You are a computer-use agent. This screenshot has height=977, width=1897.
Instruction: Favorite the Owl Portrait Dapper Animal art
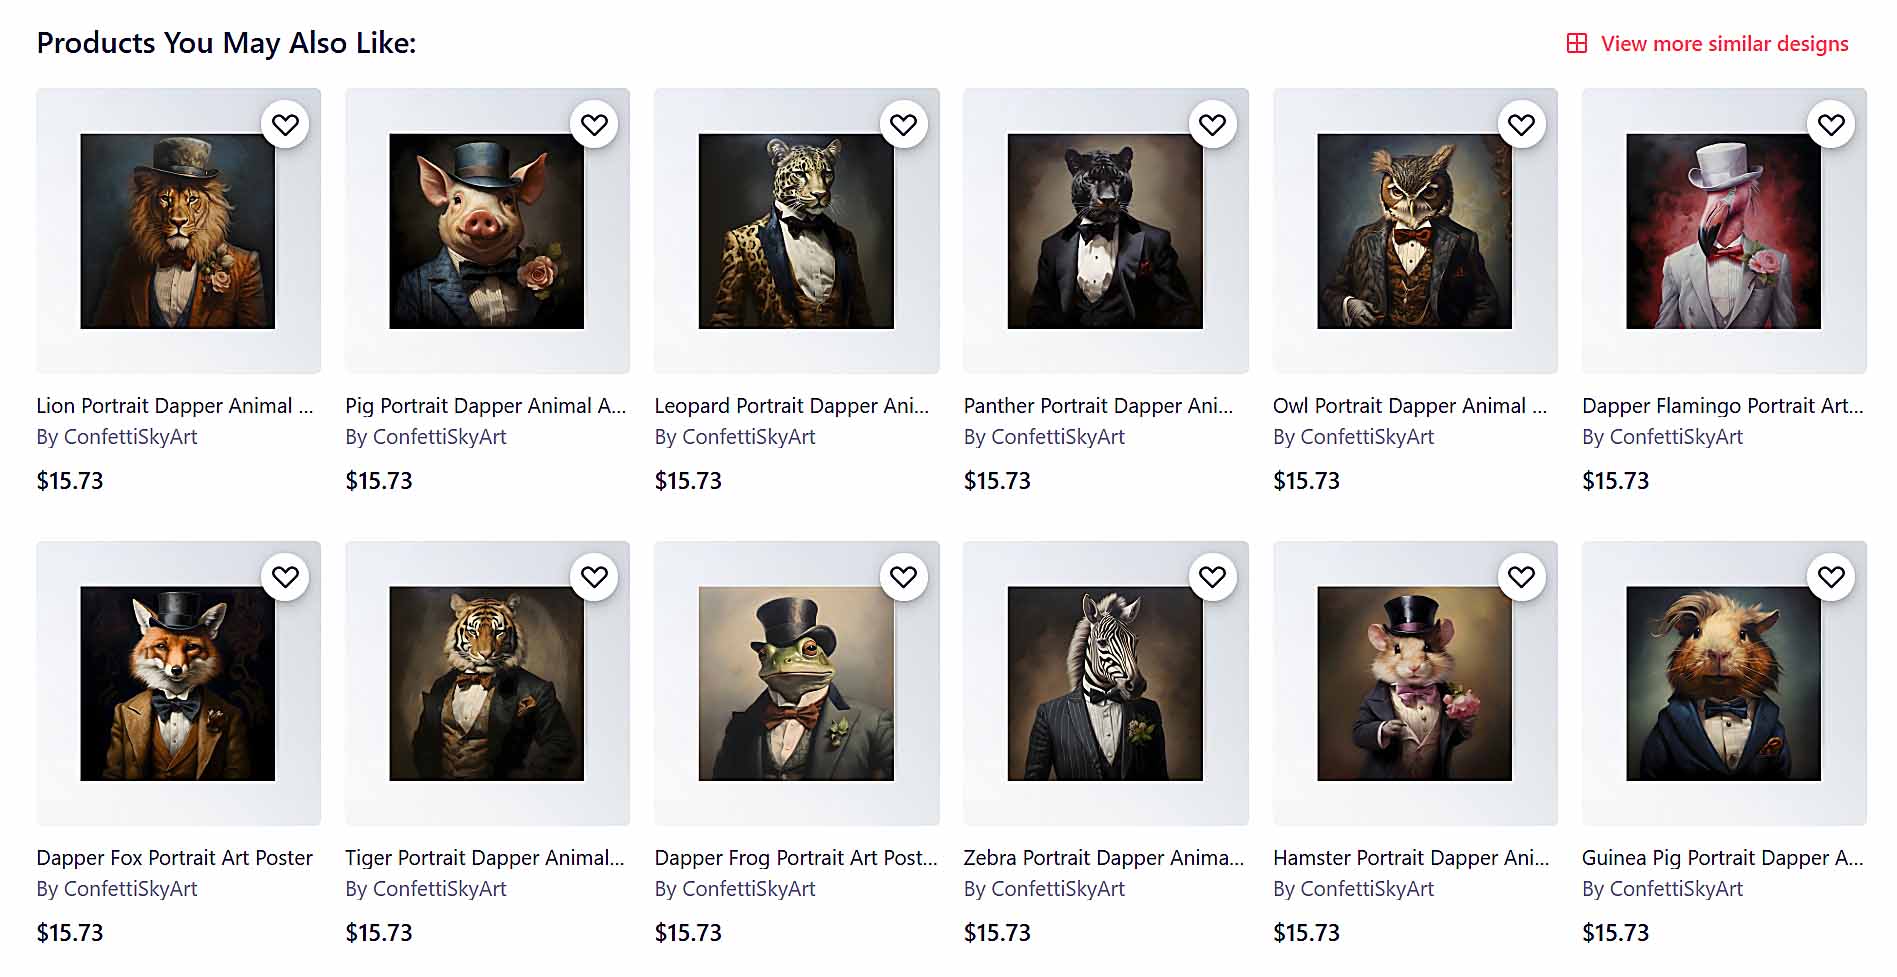click(1522, 124)
